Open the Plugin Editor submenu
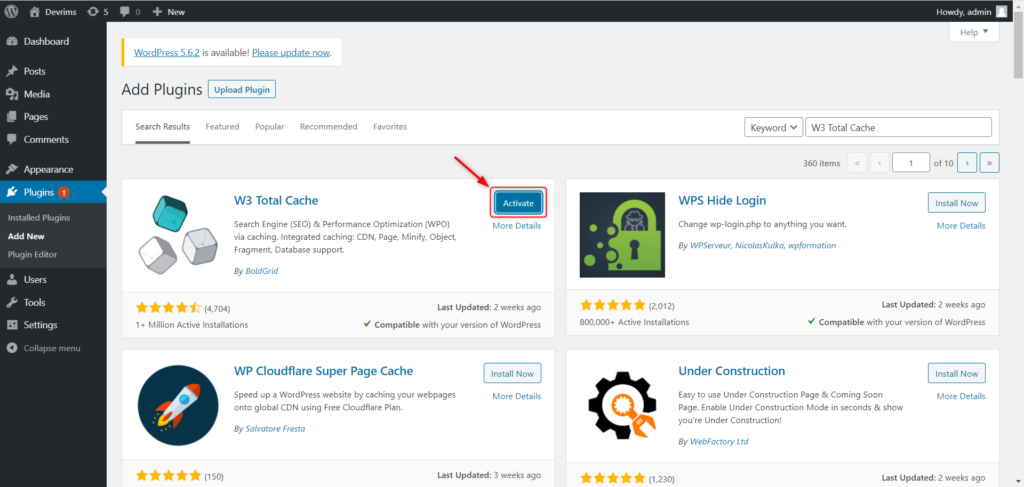 32,255
